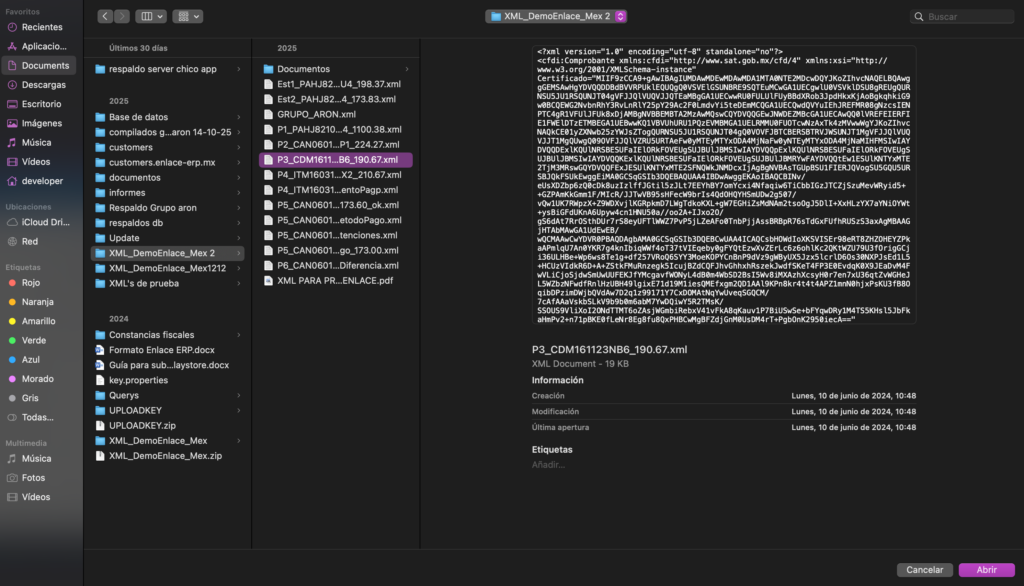The width and height of the screenshot is (1024, 586).
Task: Select the UPLOADKEY.zip file
Action: pyautogui.click(x=168, y=426)
